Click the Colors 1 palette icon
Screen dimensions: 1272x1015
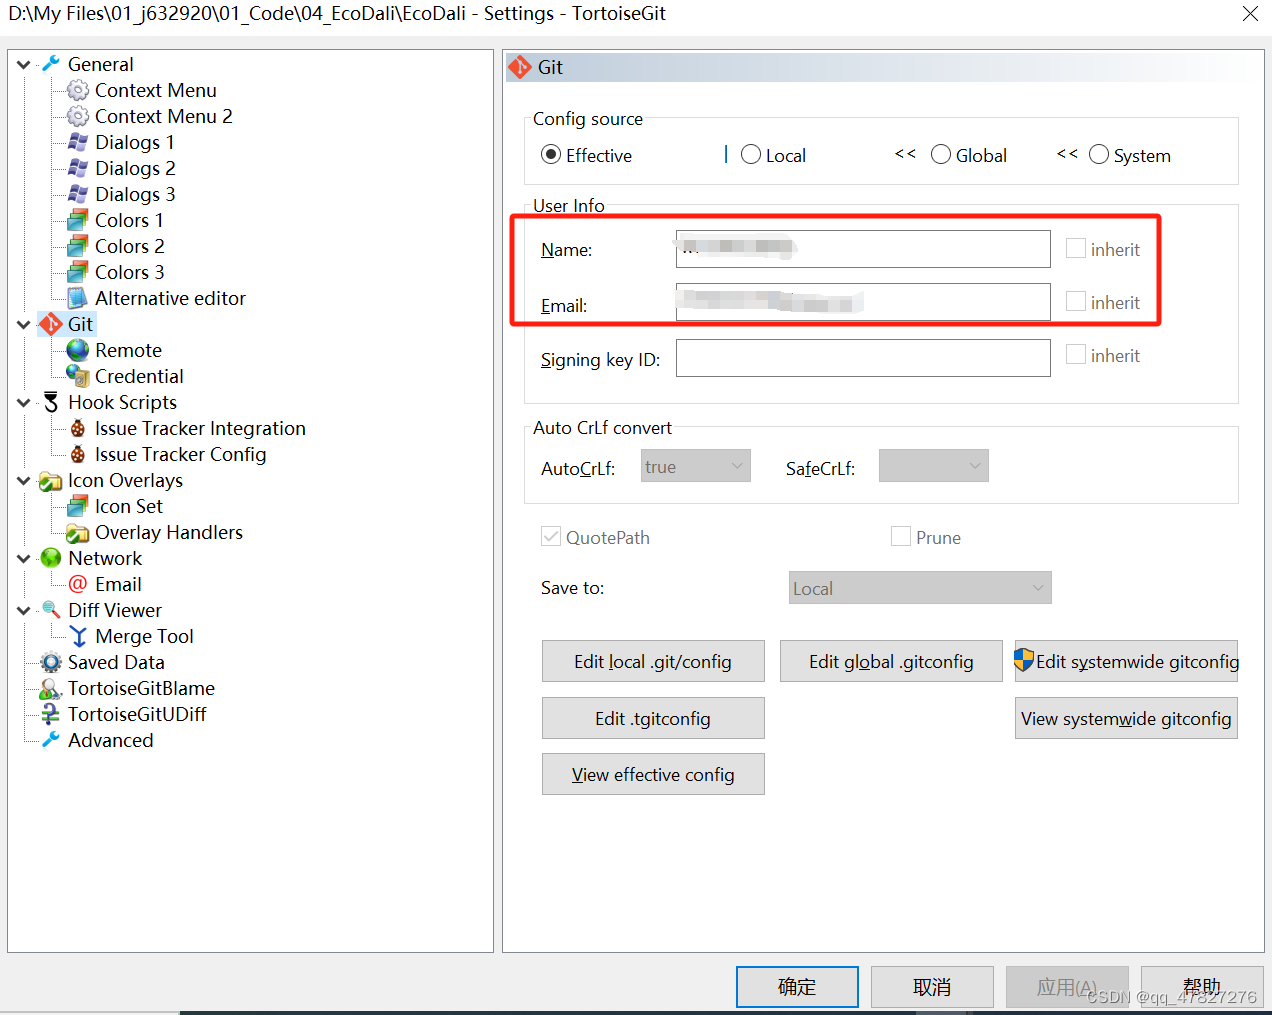click(x=78, y=220)
